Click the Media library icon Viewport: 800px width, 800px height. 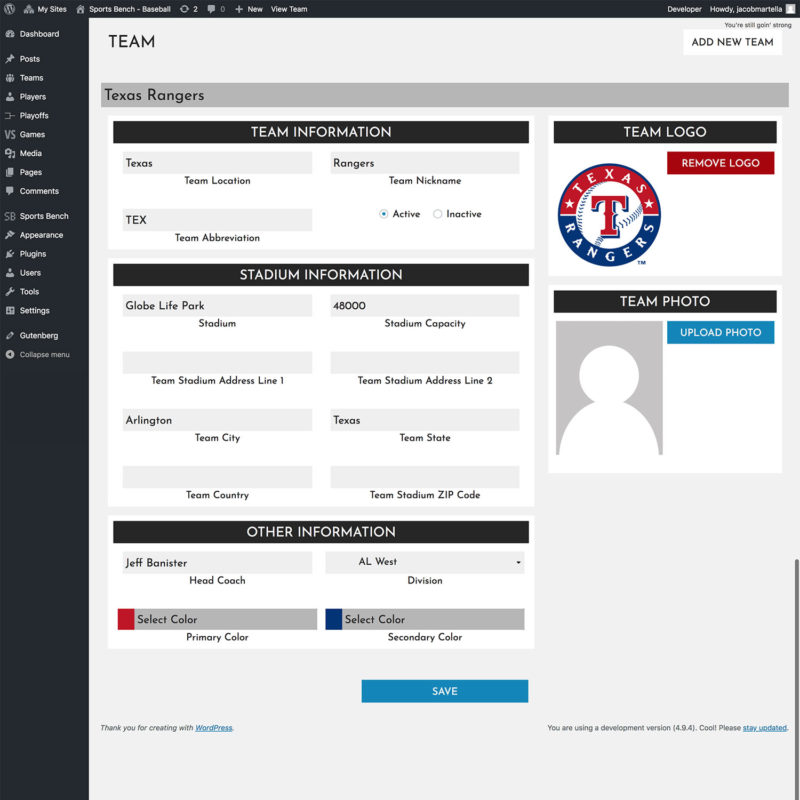click(10, 153)
